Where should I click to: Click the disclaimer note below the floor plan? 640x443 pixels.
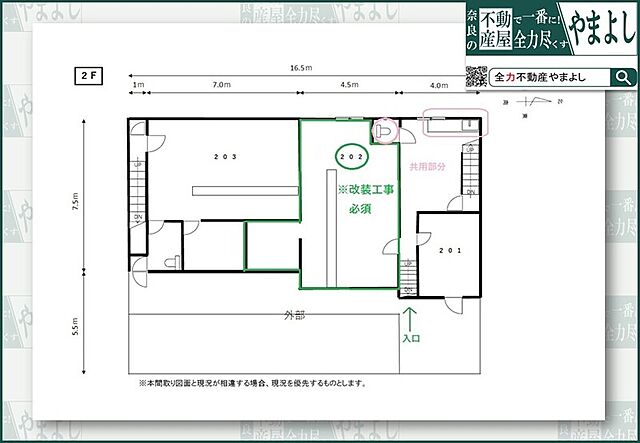[x=253, y=383]
